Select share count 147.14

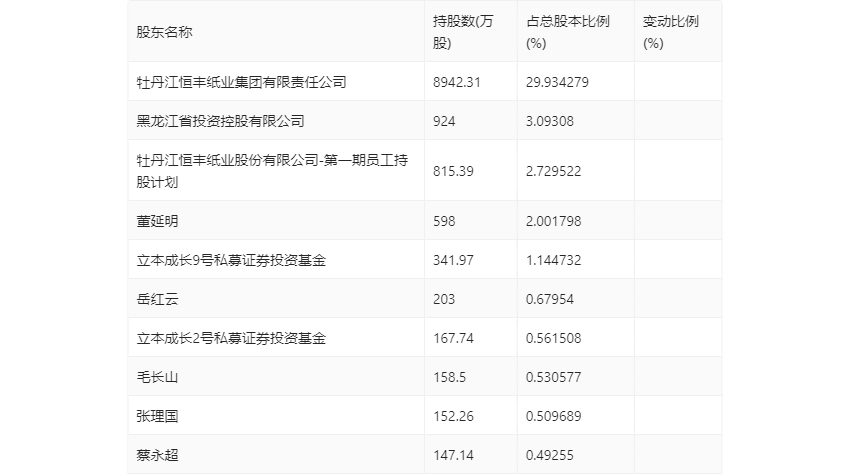coord(453,455)
